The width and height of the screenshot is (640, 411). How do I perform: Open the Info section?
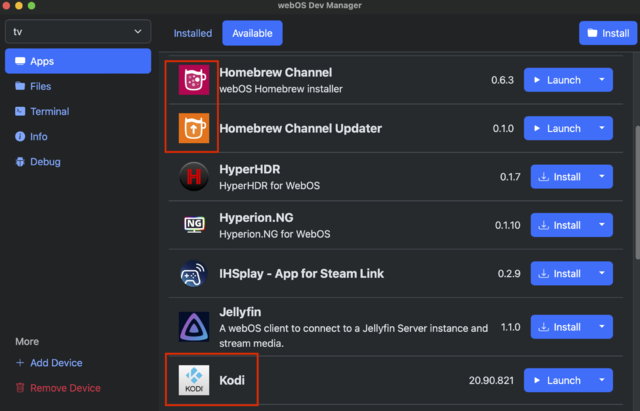78,137
